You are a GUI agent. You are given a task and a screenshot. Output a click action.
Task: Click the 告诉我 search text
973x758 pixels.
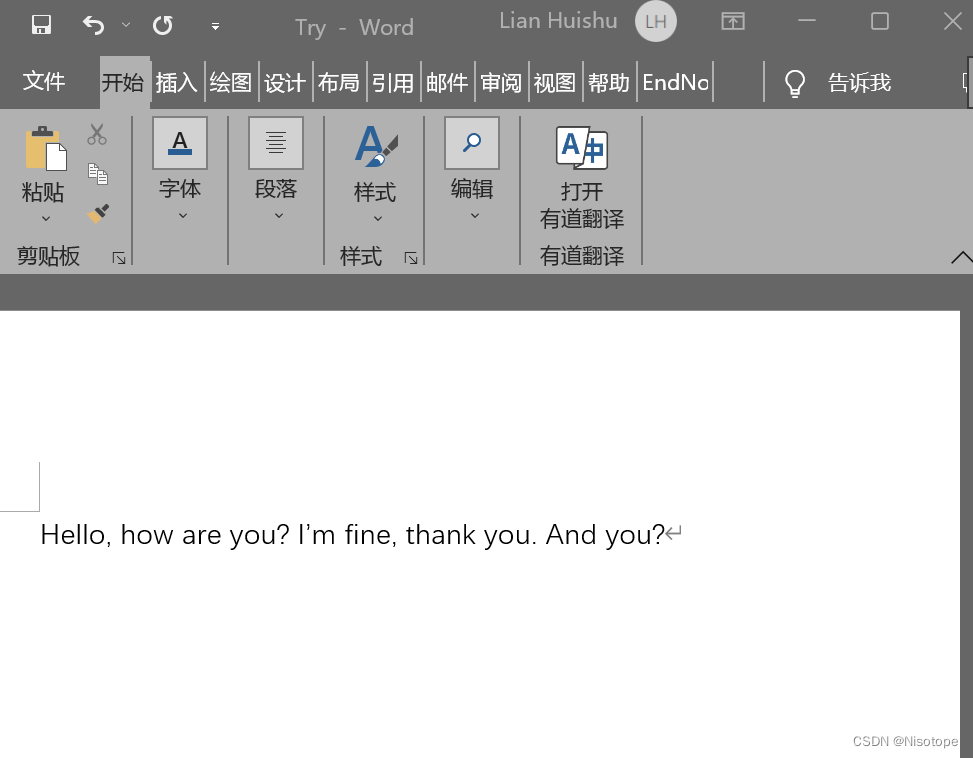point(859,82)
